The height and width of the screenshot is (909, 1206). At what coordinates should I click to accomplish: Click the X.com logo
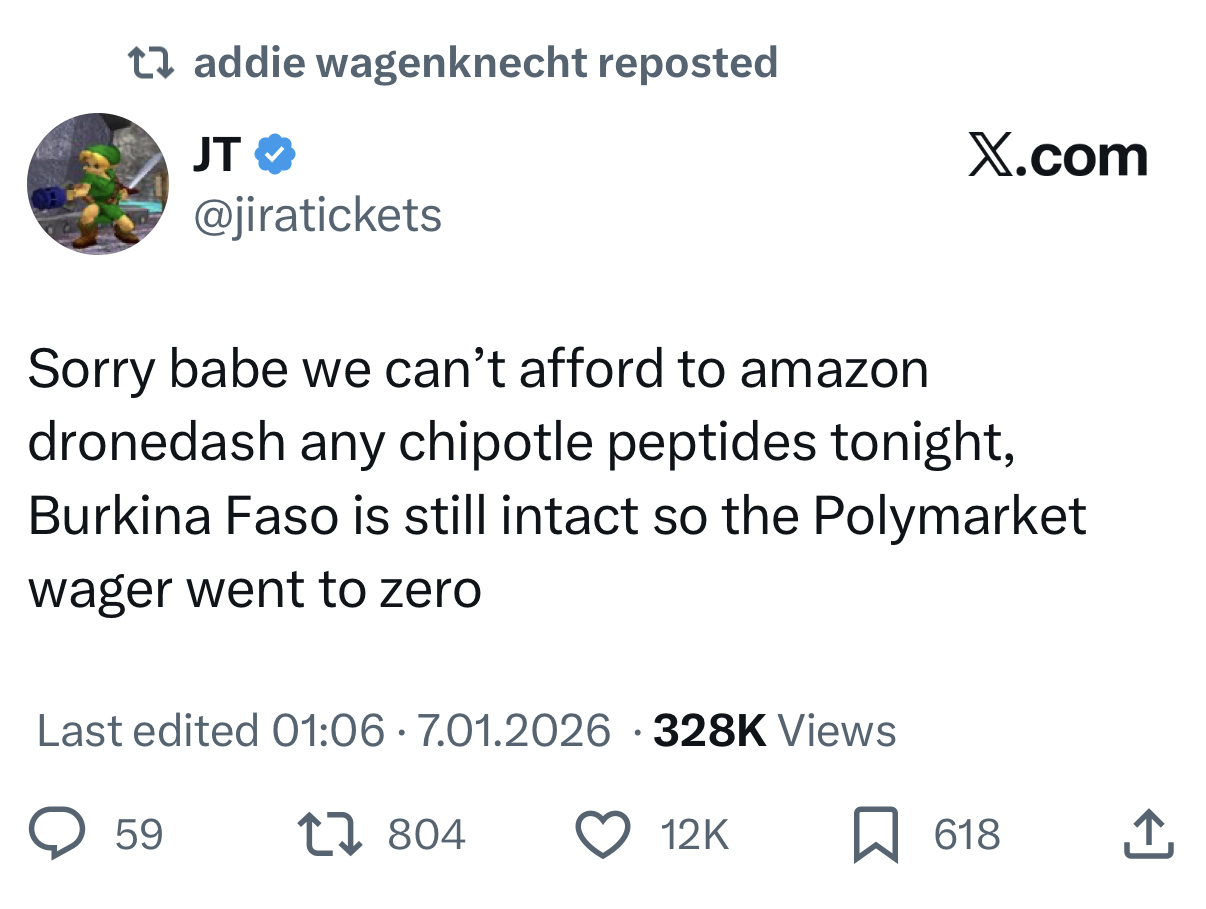pos(1058,157)
